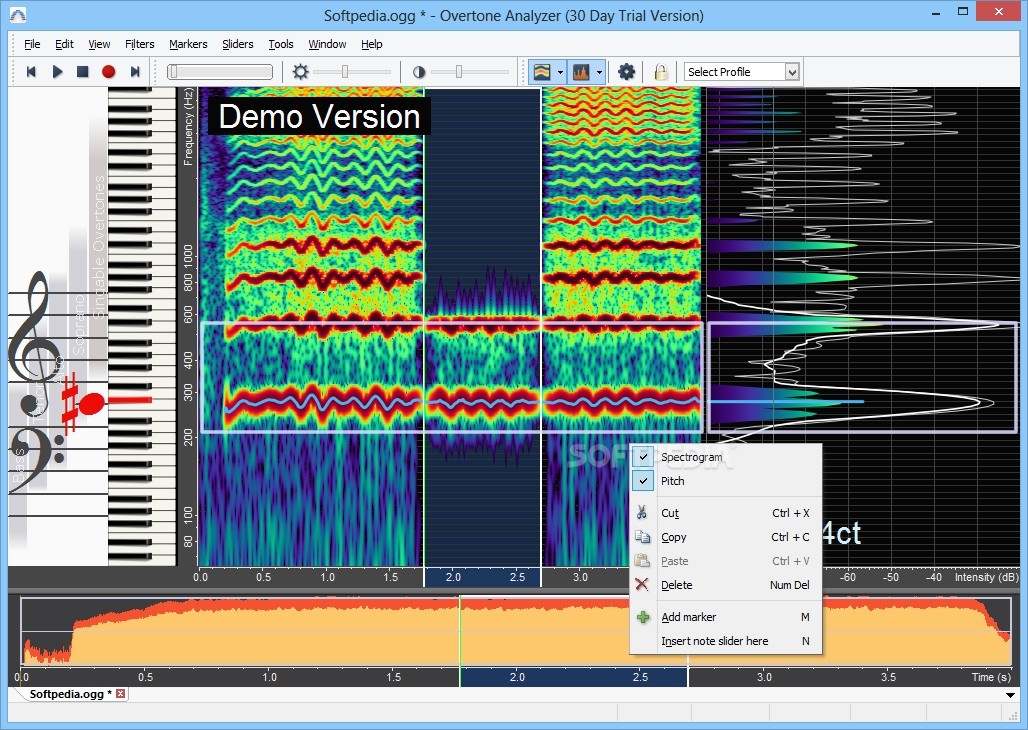Click the app icon in the title bar
This screenshot has width=1028, height=730.
coord(18,14)
